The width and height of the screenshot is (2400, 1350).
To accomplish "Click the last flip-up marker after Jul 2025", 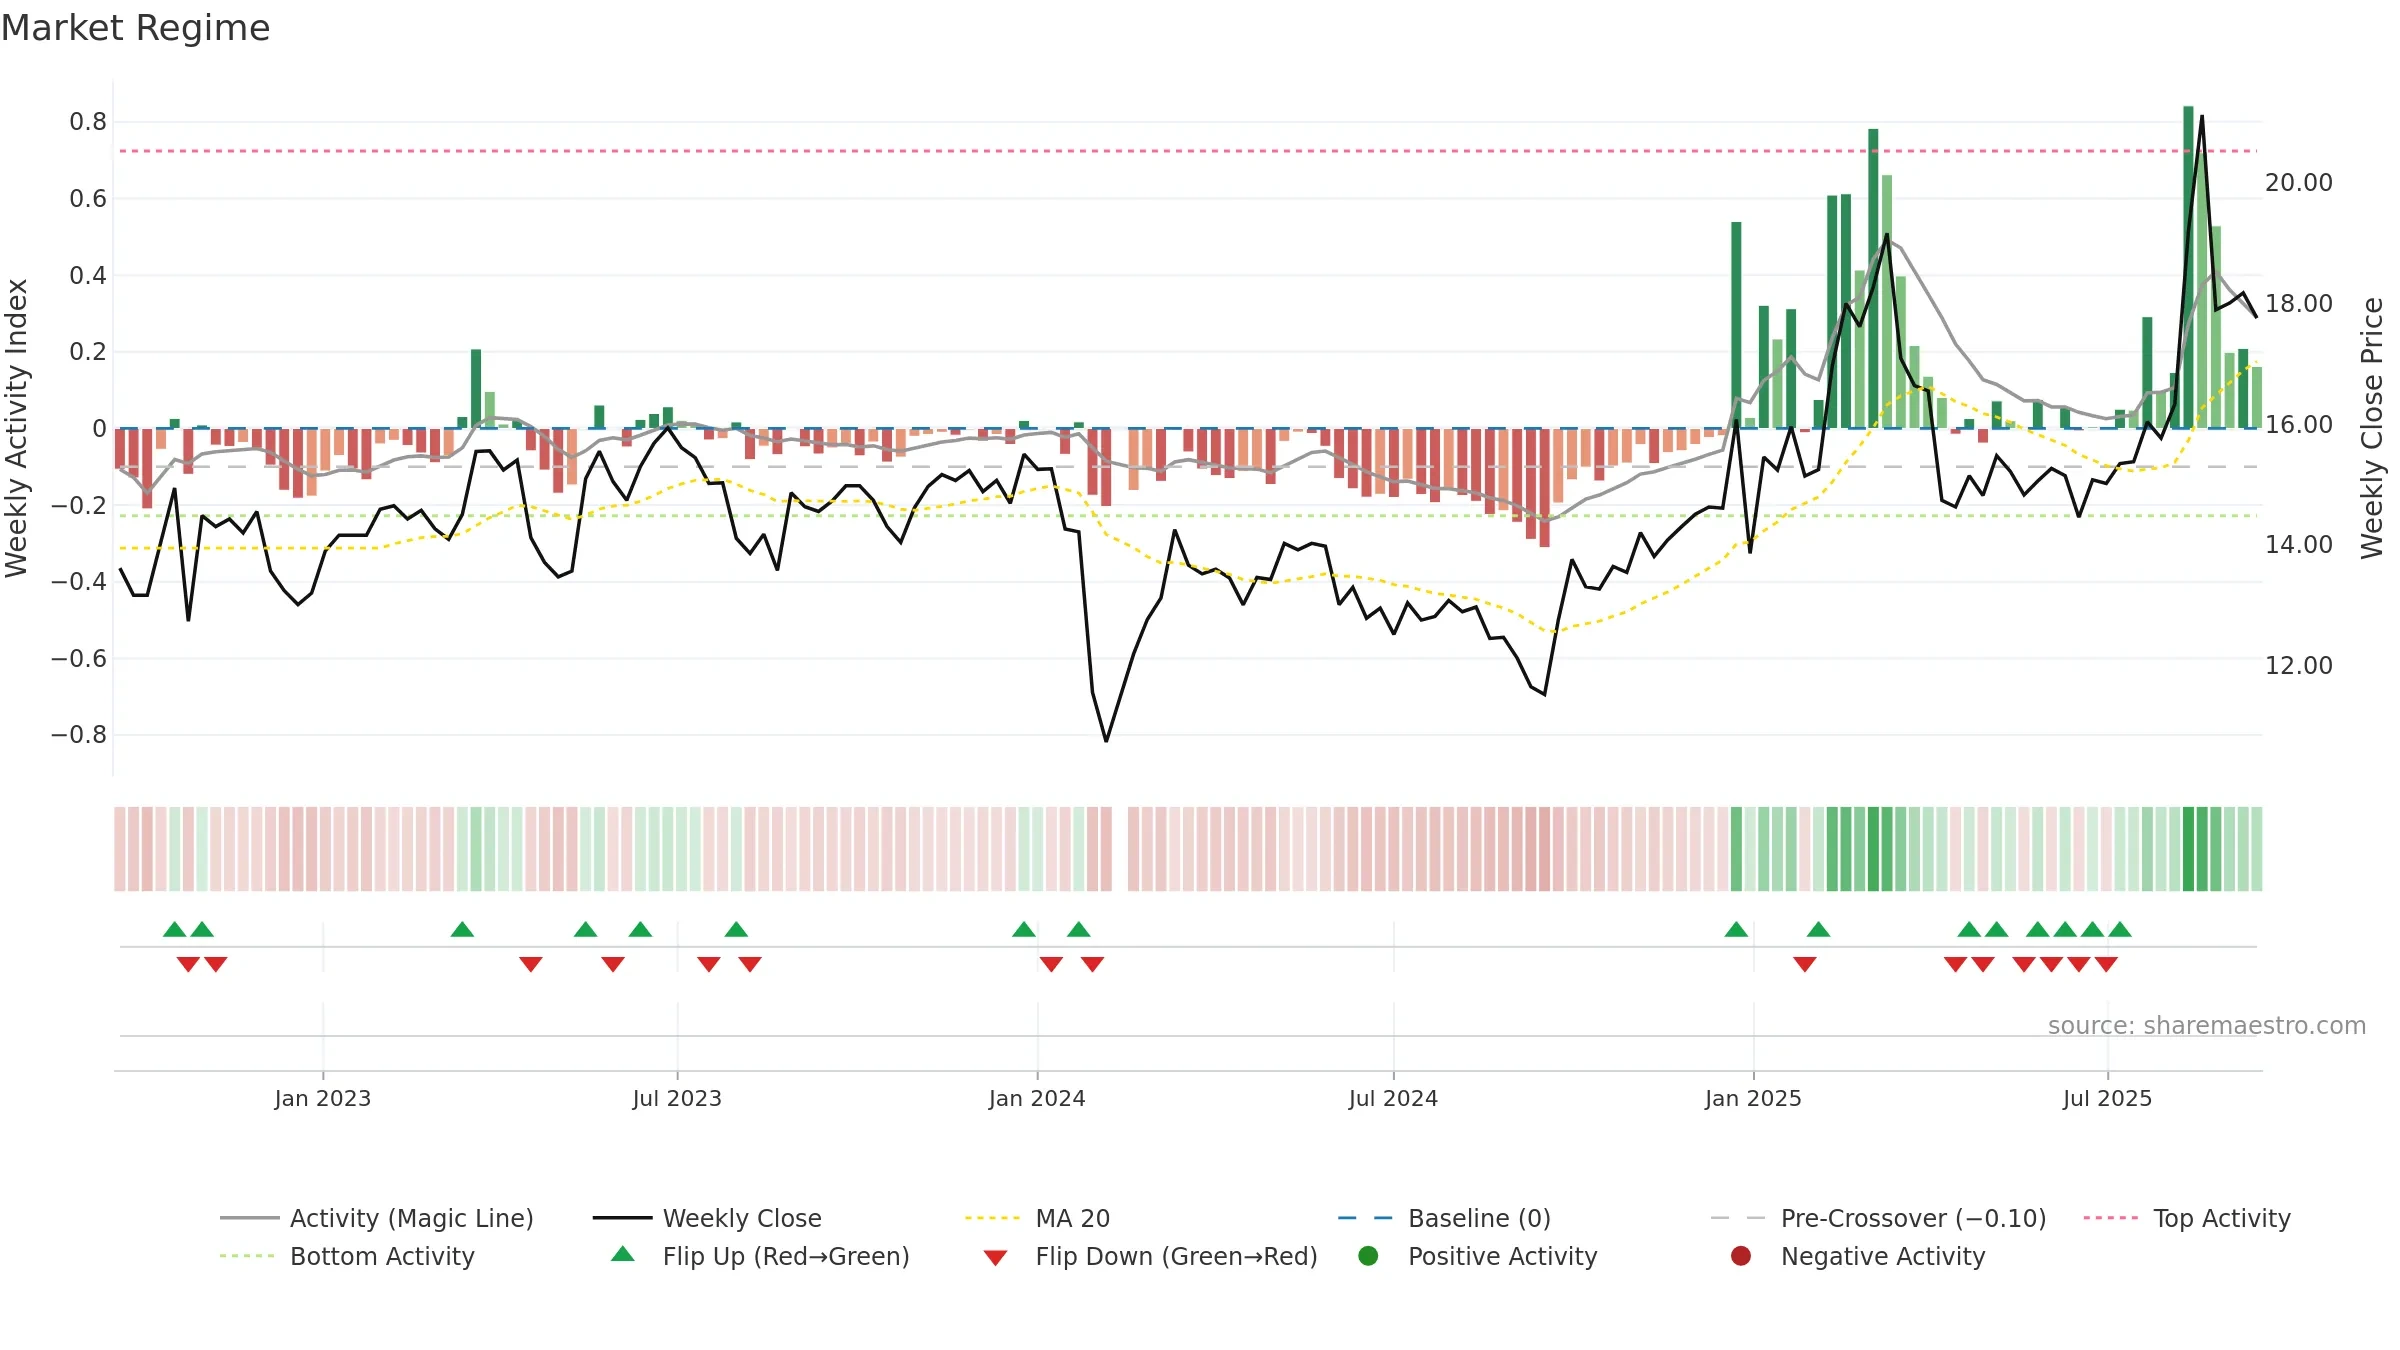I will (2120, 929).
